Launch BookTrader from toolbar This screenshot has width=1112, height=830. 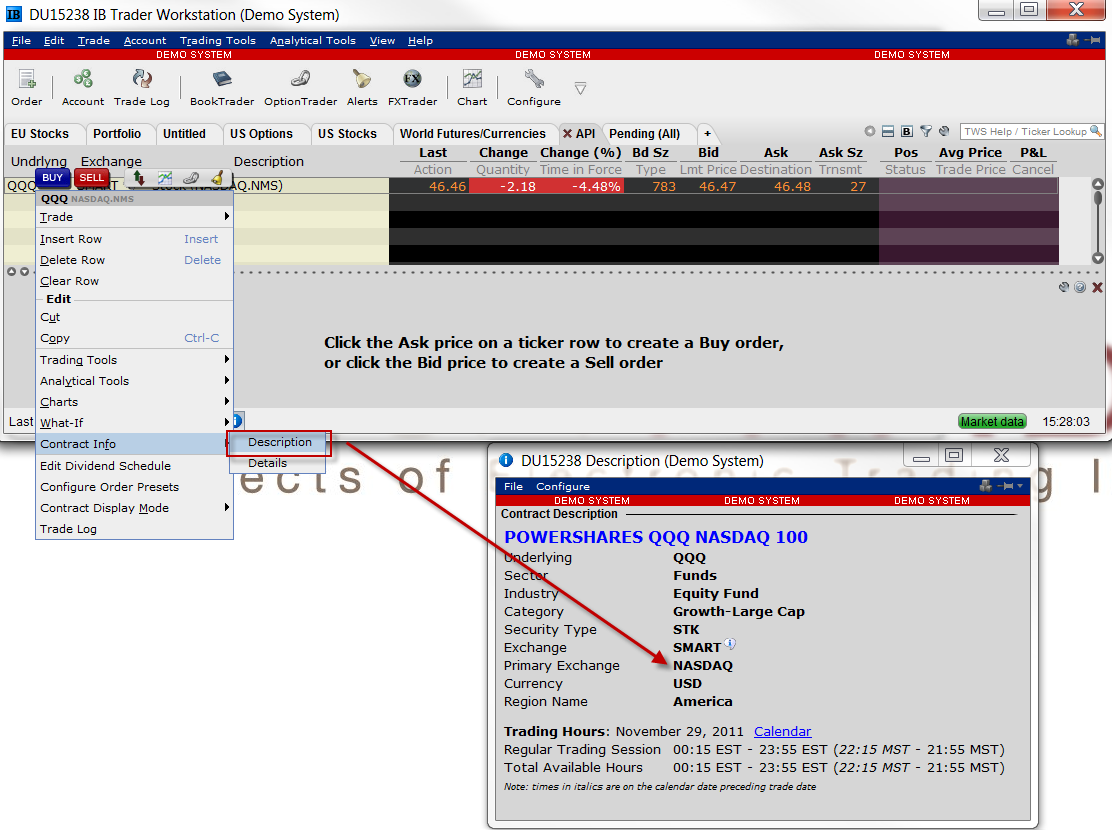(x=222, y=87)
